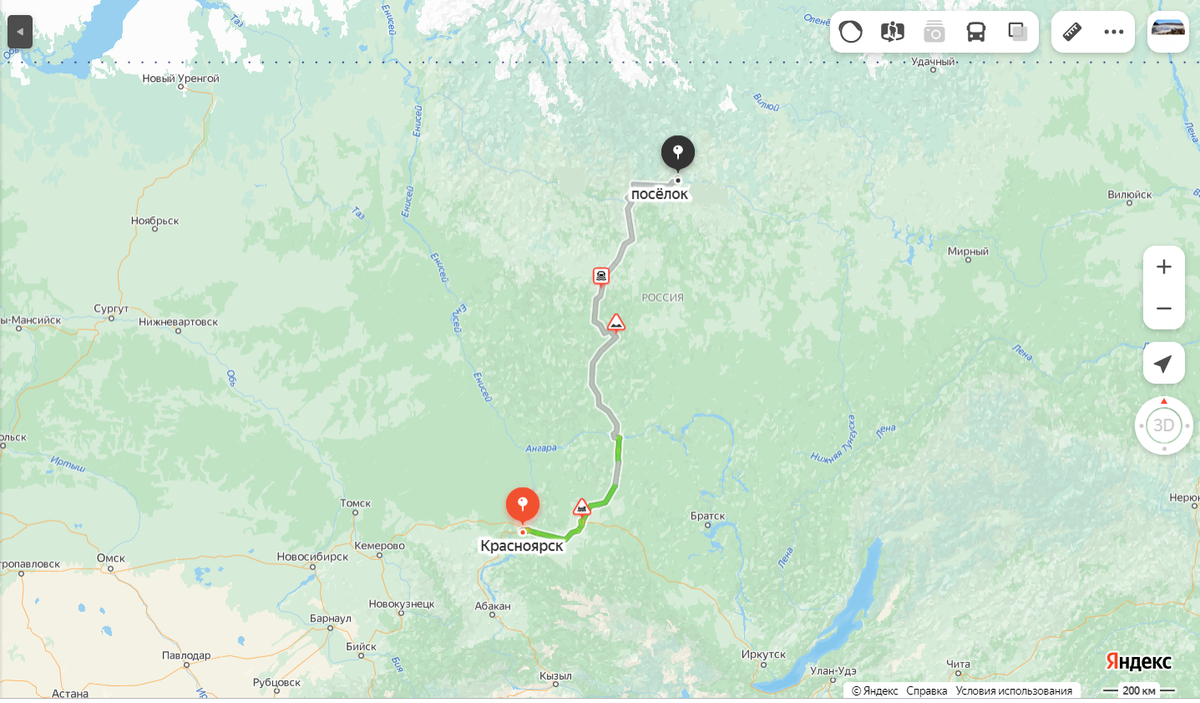
Task: Select the ruler measurement tool
Action: click(x=1072, y=32)
